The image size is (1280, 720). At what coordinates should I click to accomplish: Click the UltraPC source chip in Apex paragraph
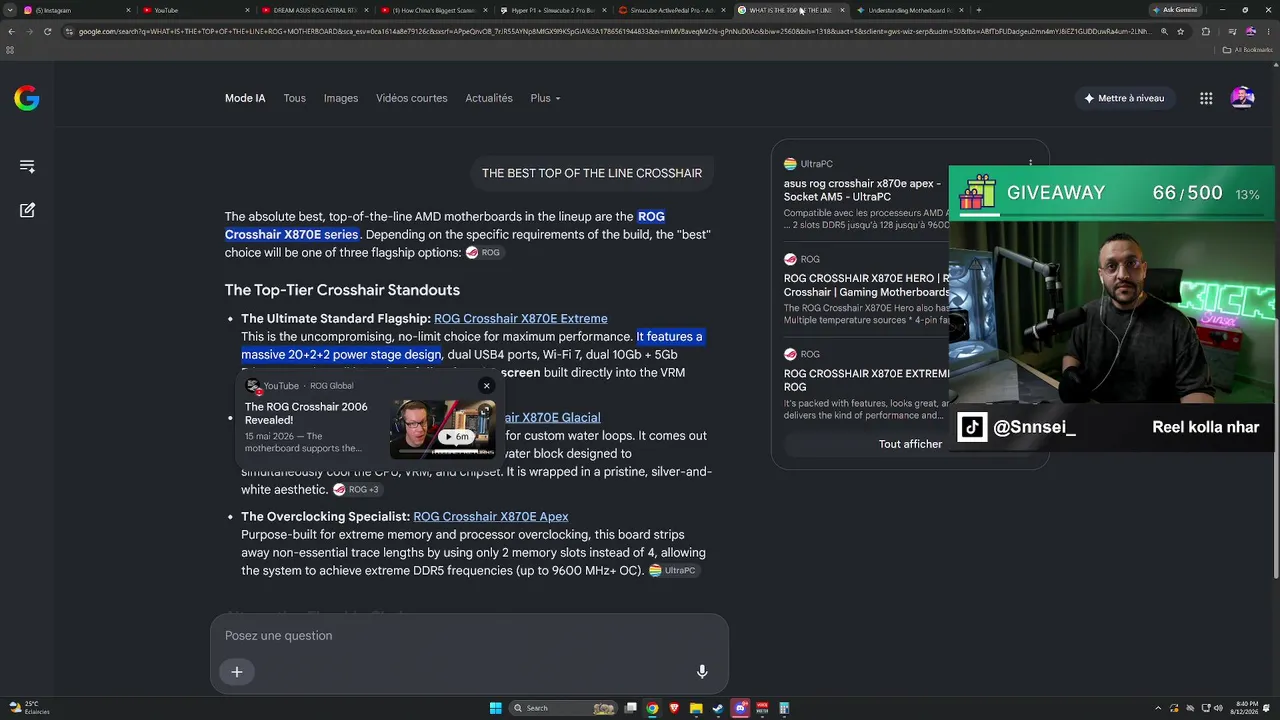pyautogui.click(x=673, y=571)
